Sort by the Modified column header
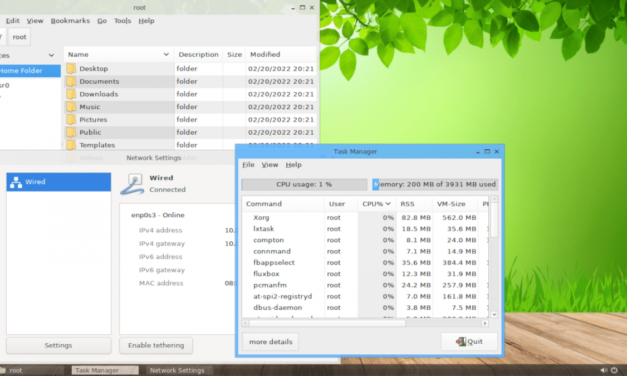Image resolution: width=627 pixels, height=376 pixels. [x=281, y=54]
